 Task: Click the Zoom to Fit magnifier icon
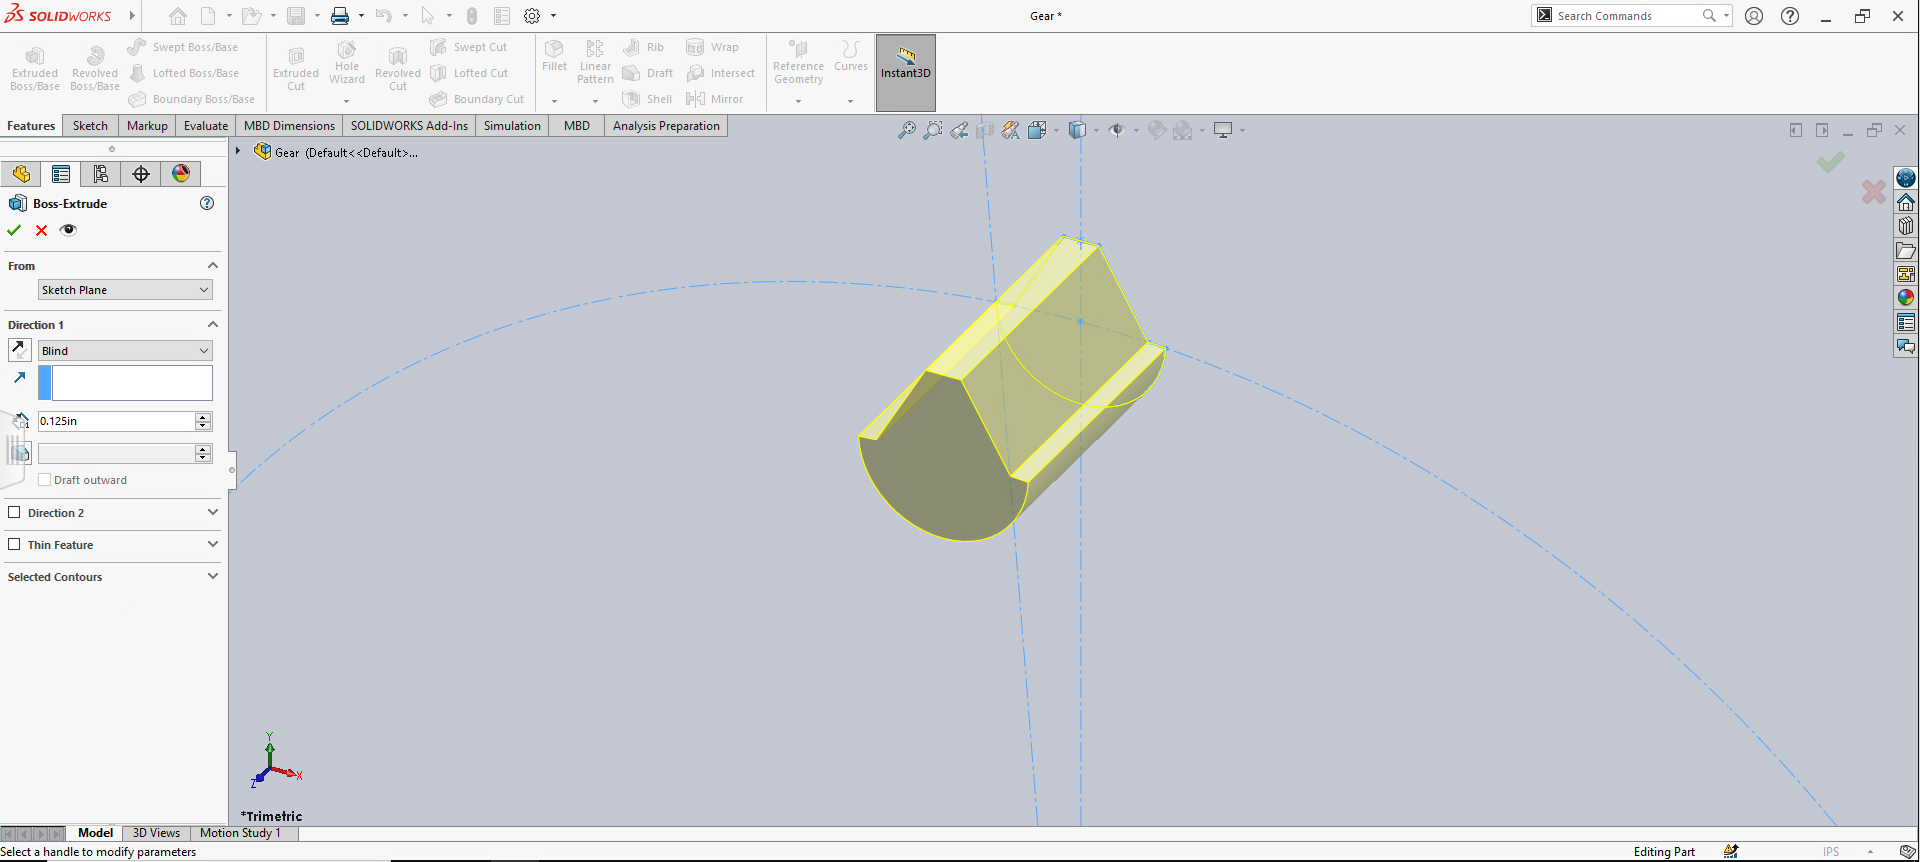(906, 130)
